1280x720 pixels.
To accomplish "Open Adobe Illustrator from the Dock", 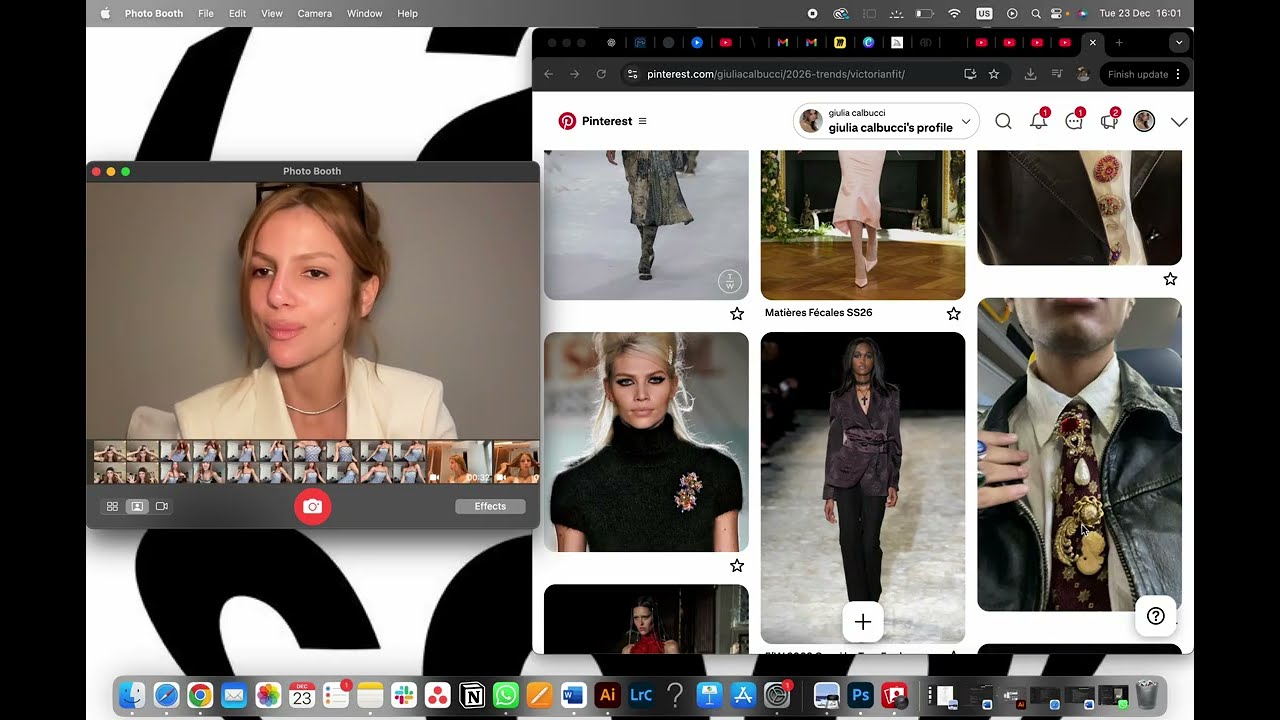I will [x=607, y=695].
